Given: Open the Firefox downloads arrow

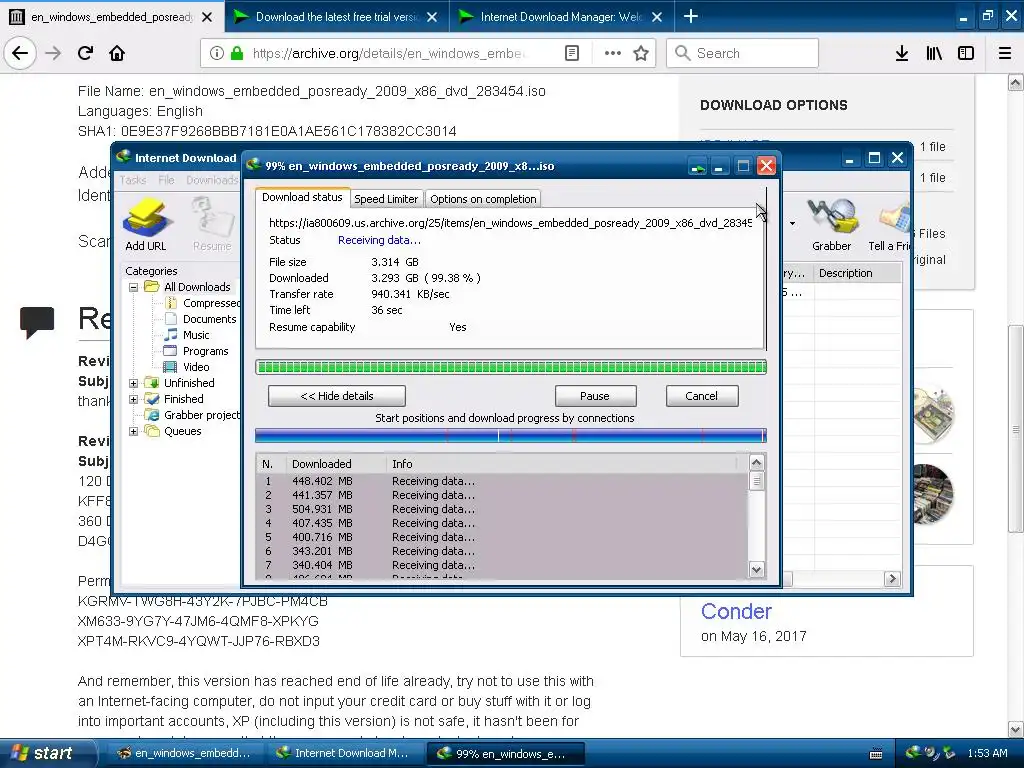Looking at the screenshot, I should 902,54.
